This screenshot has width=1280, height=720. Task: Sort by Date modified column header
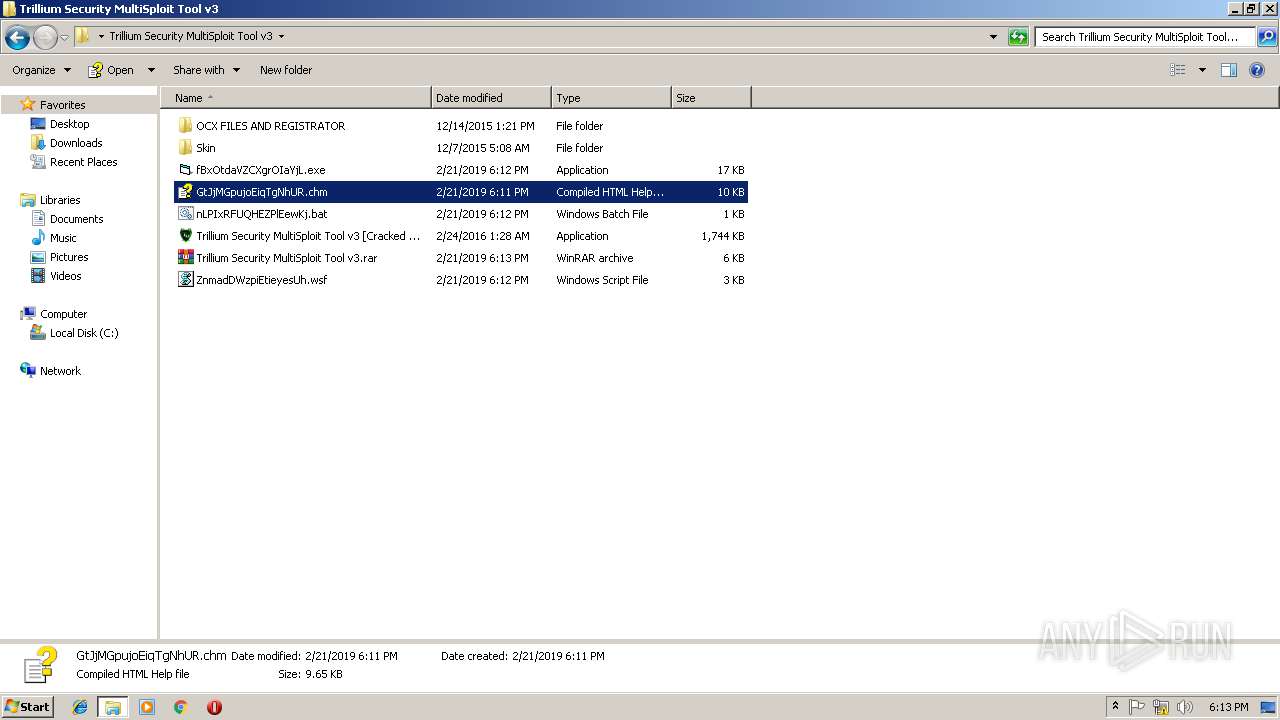pos(491,98)
